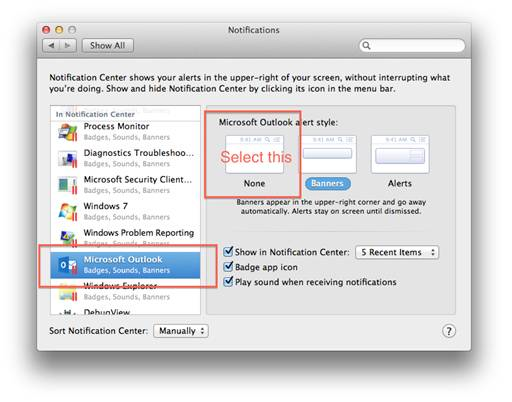
Task: Go forward with the right arrow button
Action: point(68,45)
